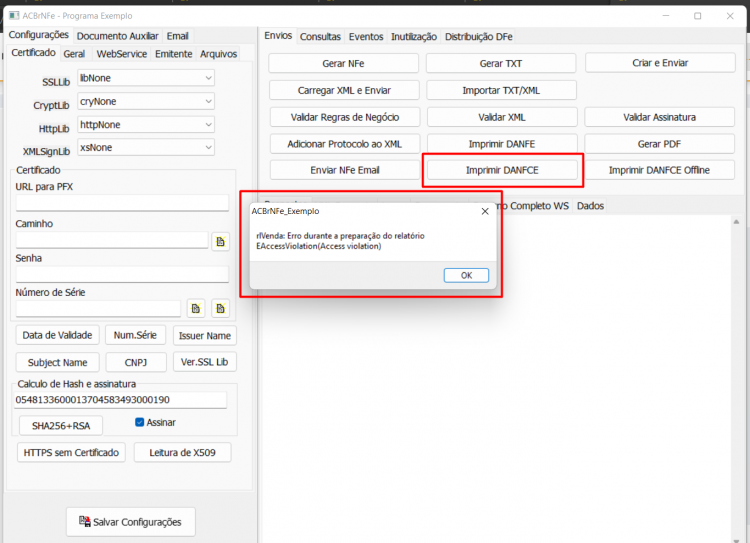750x543 pixels.
Task: Click the first icon beside Número de Série
Action: click(196, 309)
